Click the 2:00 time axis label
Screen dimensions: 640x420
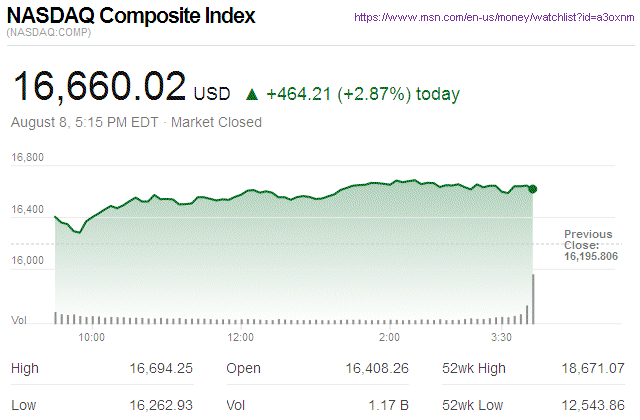point(389,337)
